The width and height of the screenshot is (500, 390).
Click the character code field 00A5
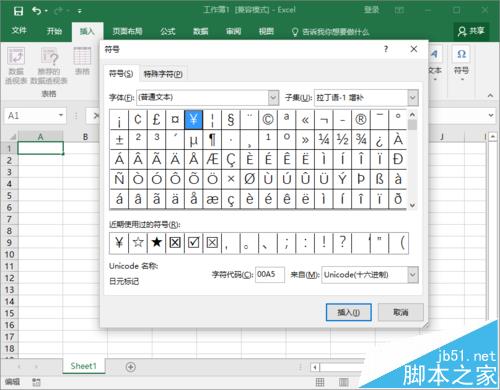[x=270, y=275]
